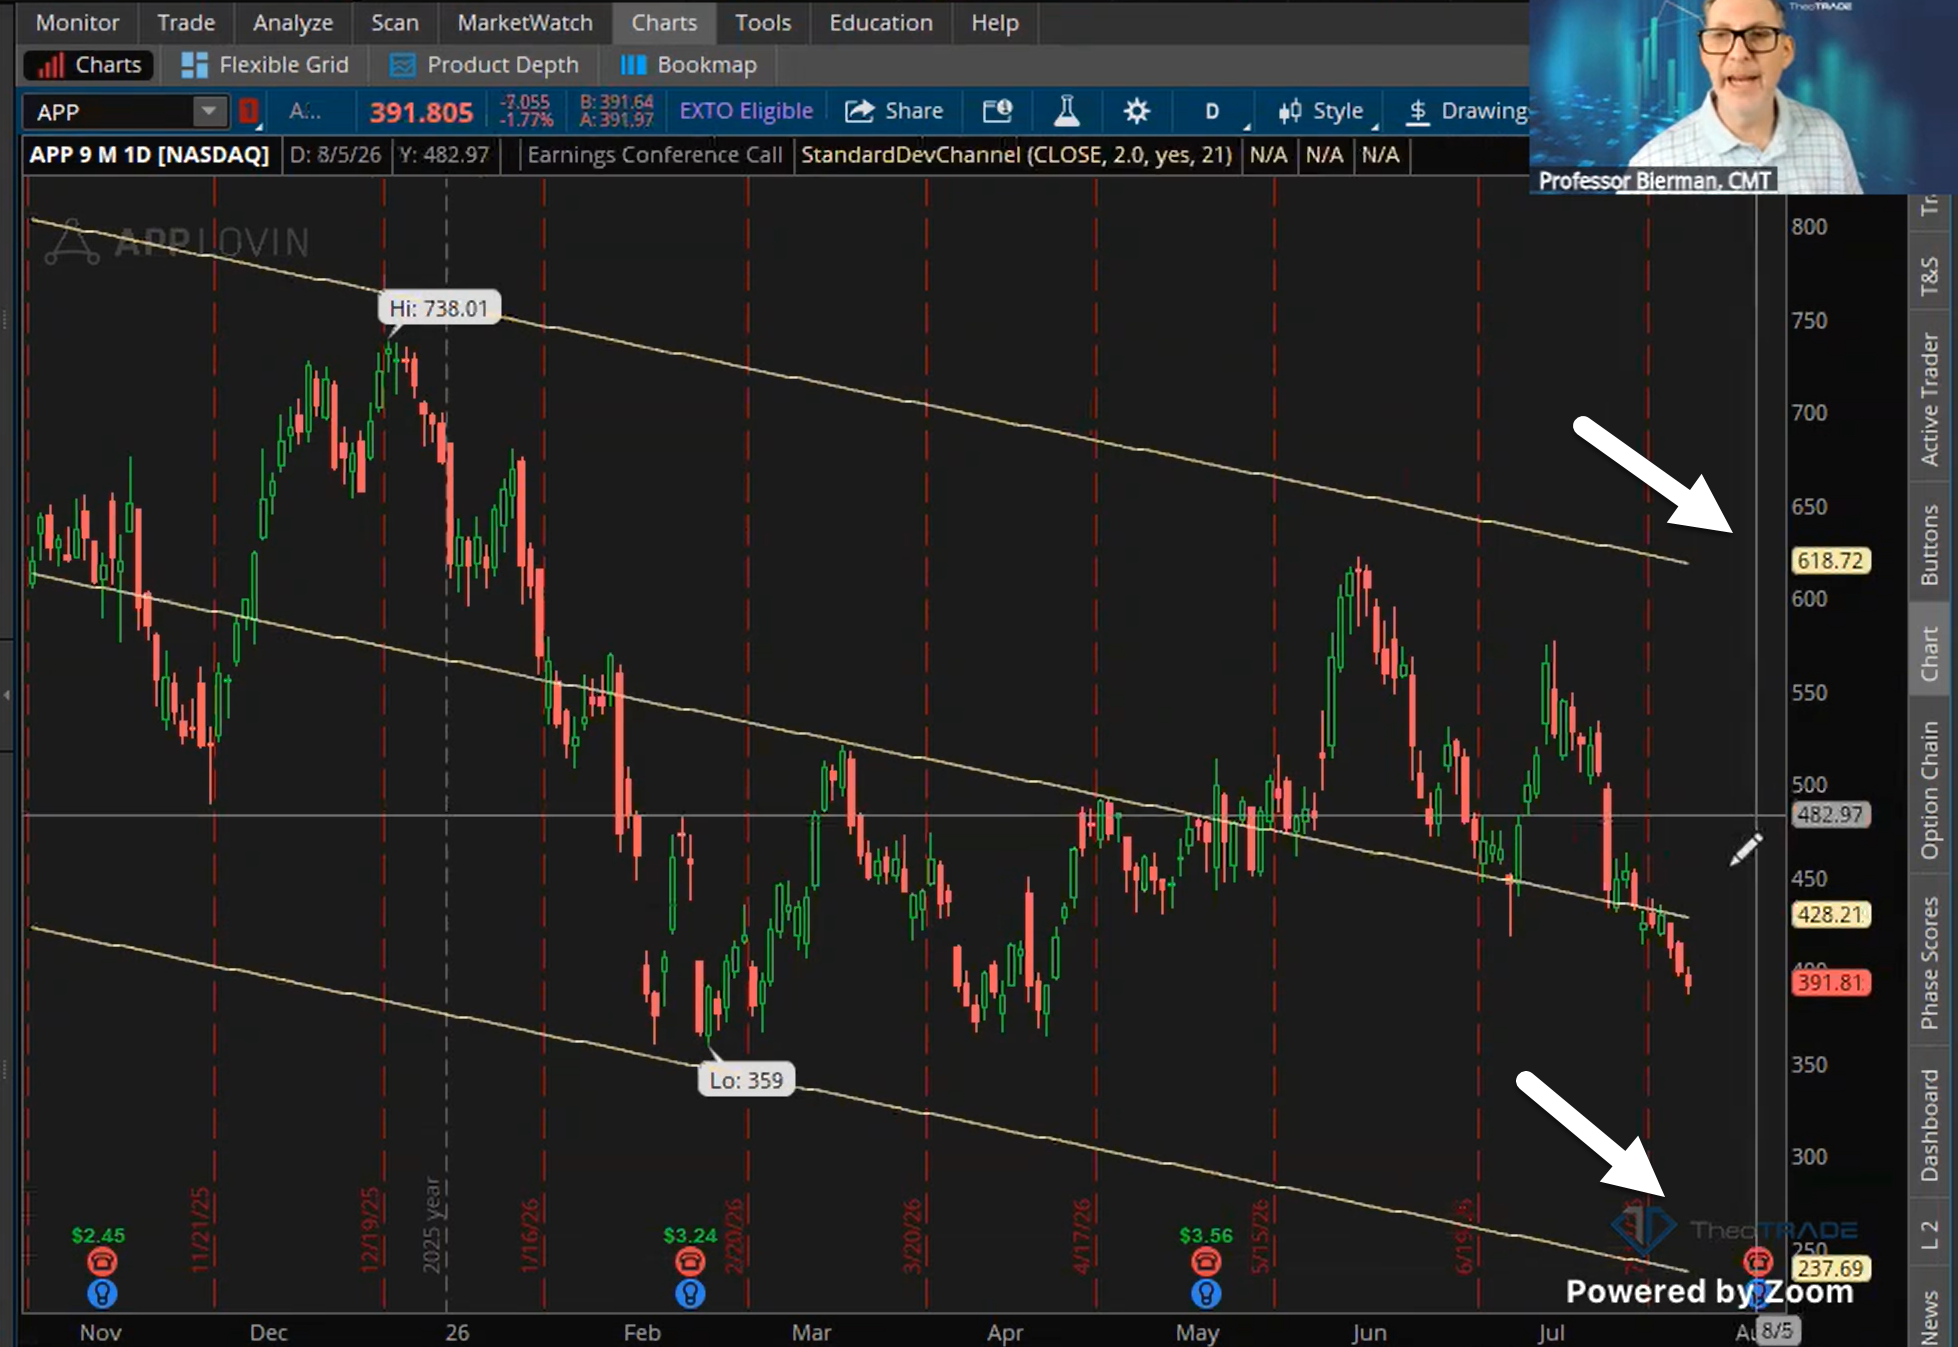The width and height of the screenshot is (1958, 1347).
Task: Open the D timeframe selector
Action: [1212, 111]
